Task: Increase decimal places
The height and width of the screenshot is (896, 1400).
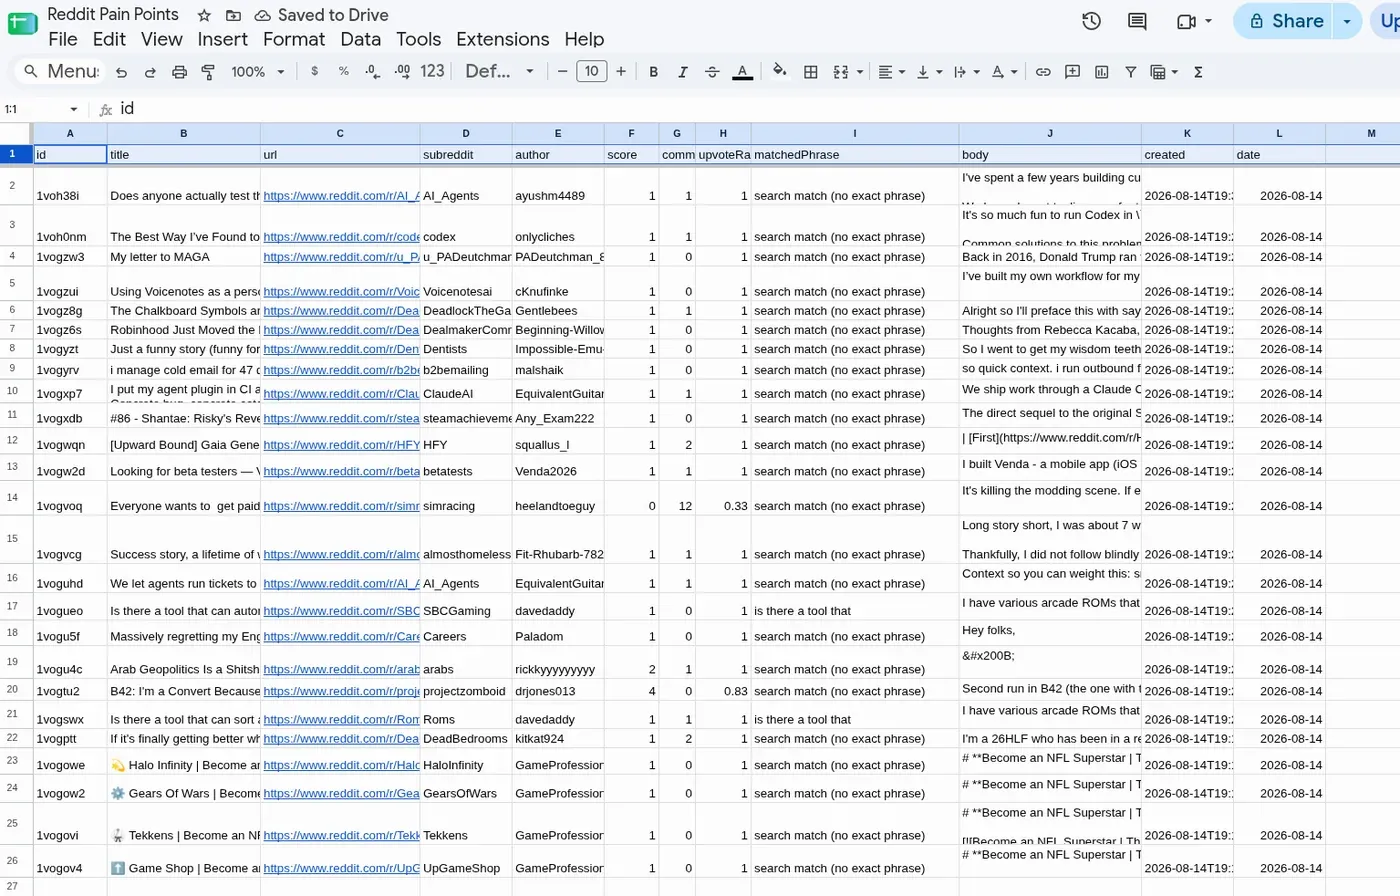Action: 402,72
